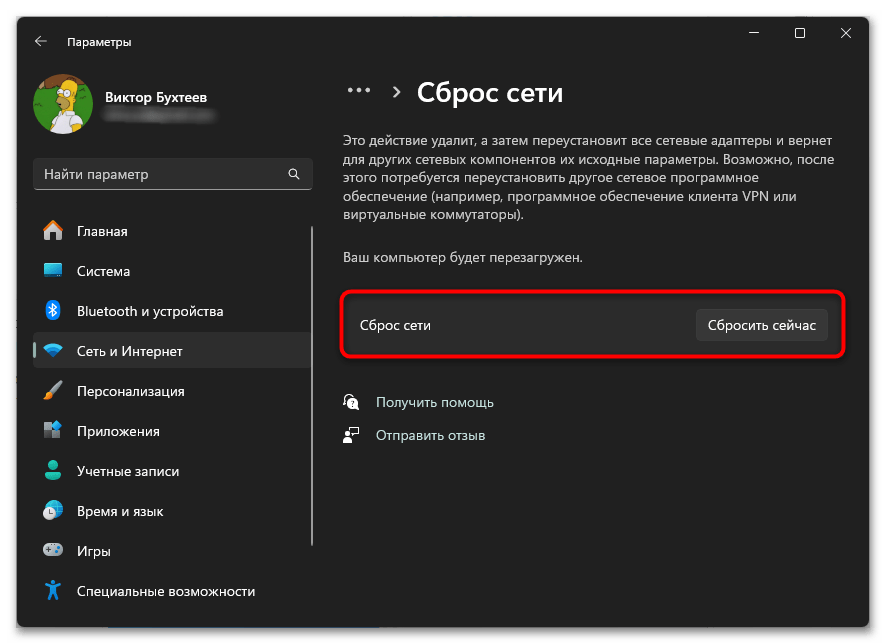Screen dimensions: 886x644
Task: Open the Главная home icon
Action: [53, 231]
